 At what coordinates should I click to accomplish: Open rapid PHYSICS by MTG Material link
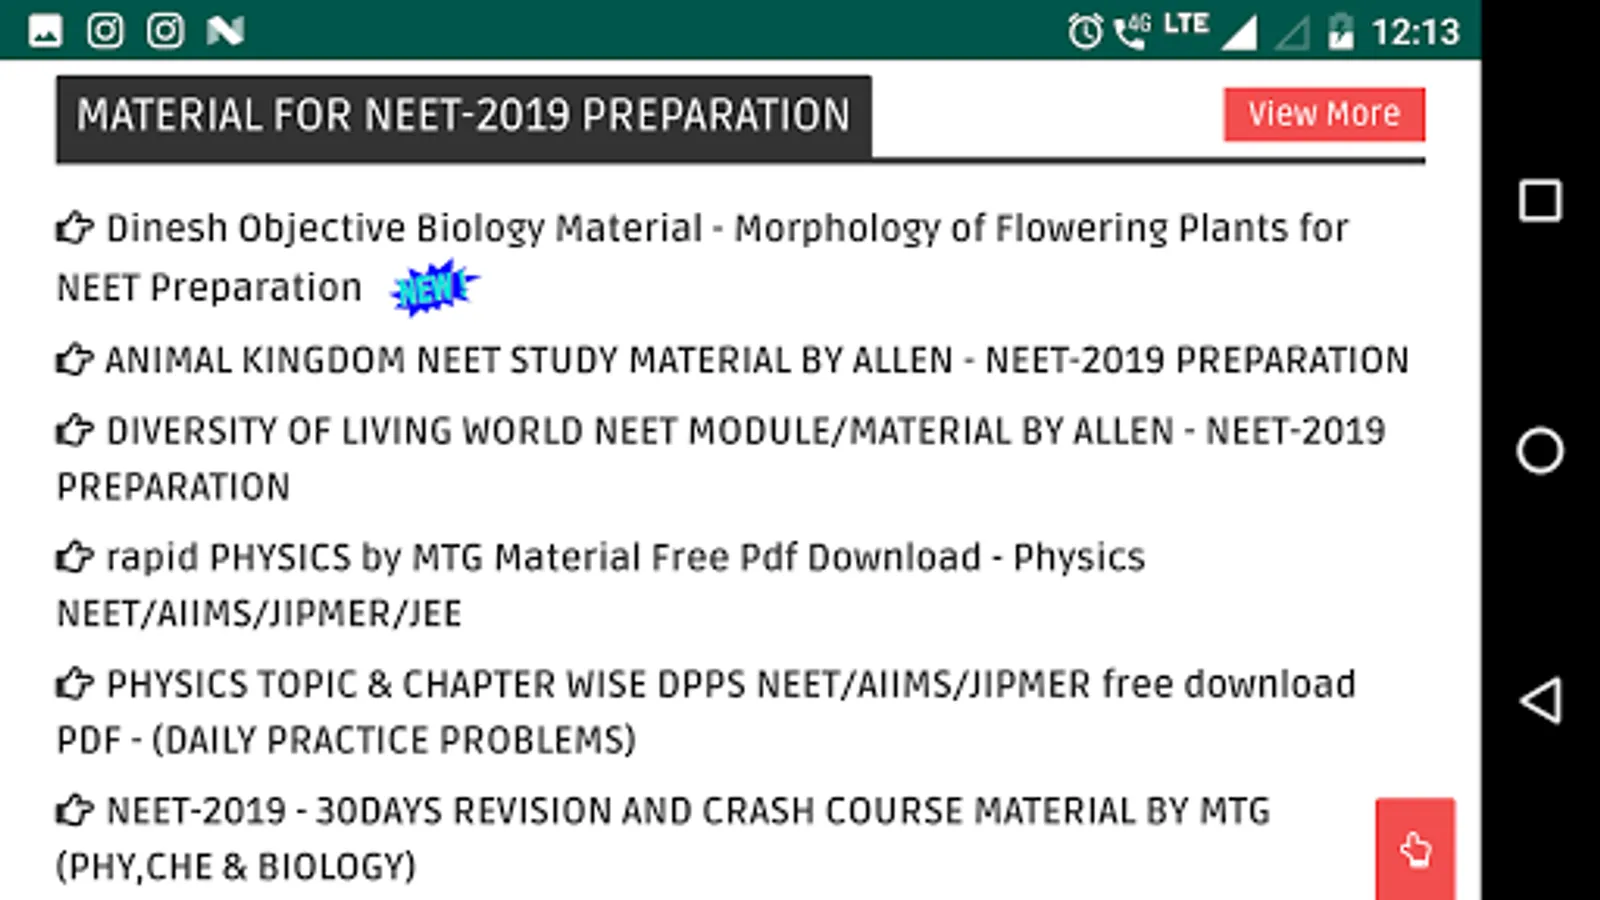625,558
